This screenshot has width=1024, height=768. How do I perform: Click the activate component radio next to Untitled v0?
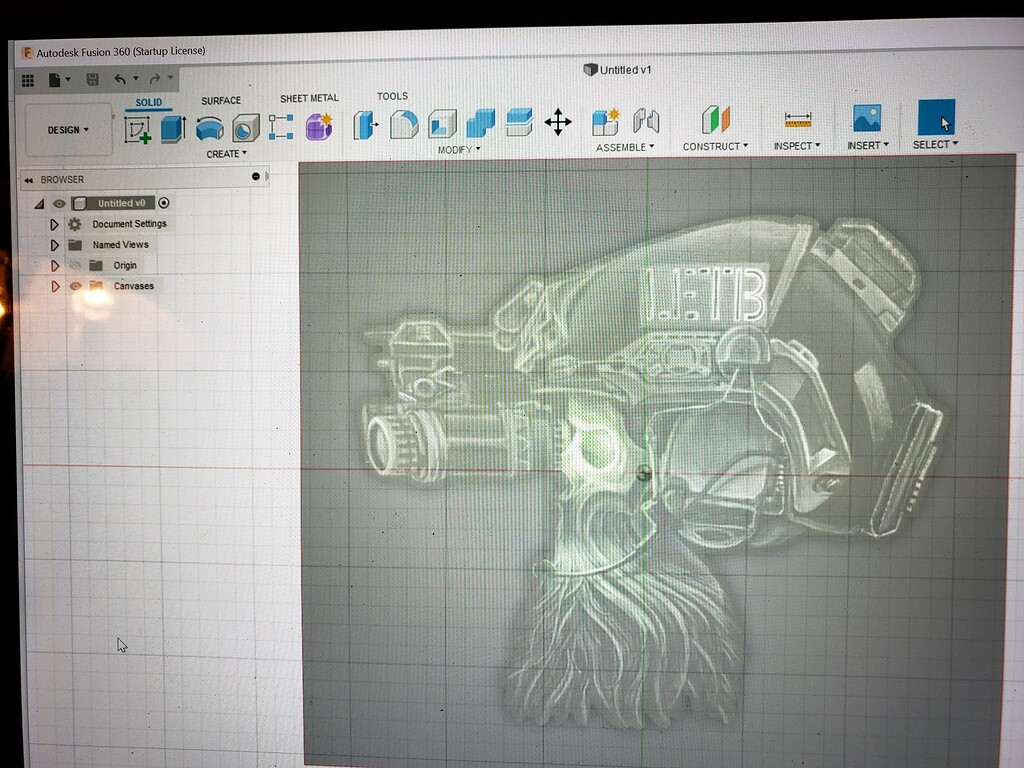pyautogui.click(x=163, y=203)
